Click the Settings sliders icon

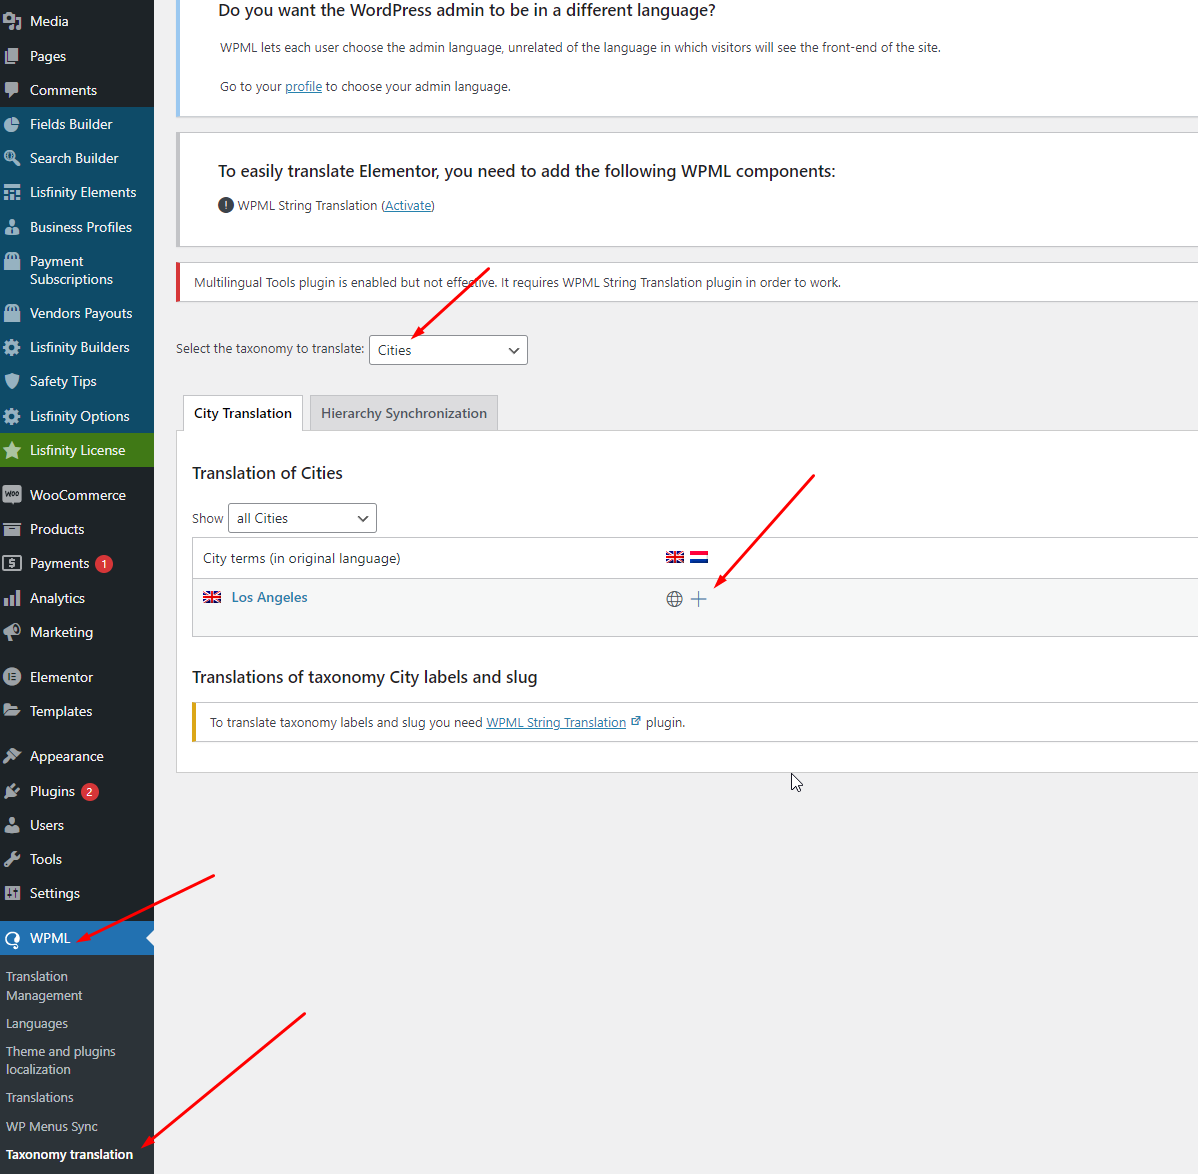12,893
